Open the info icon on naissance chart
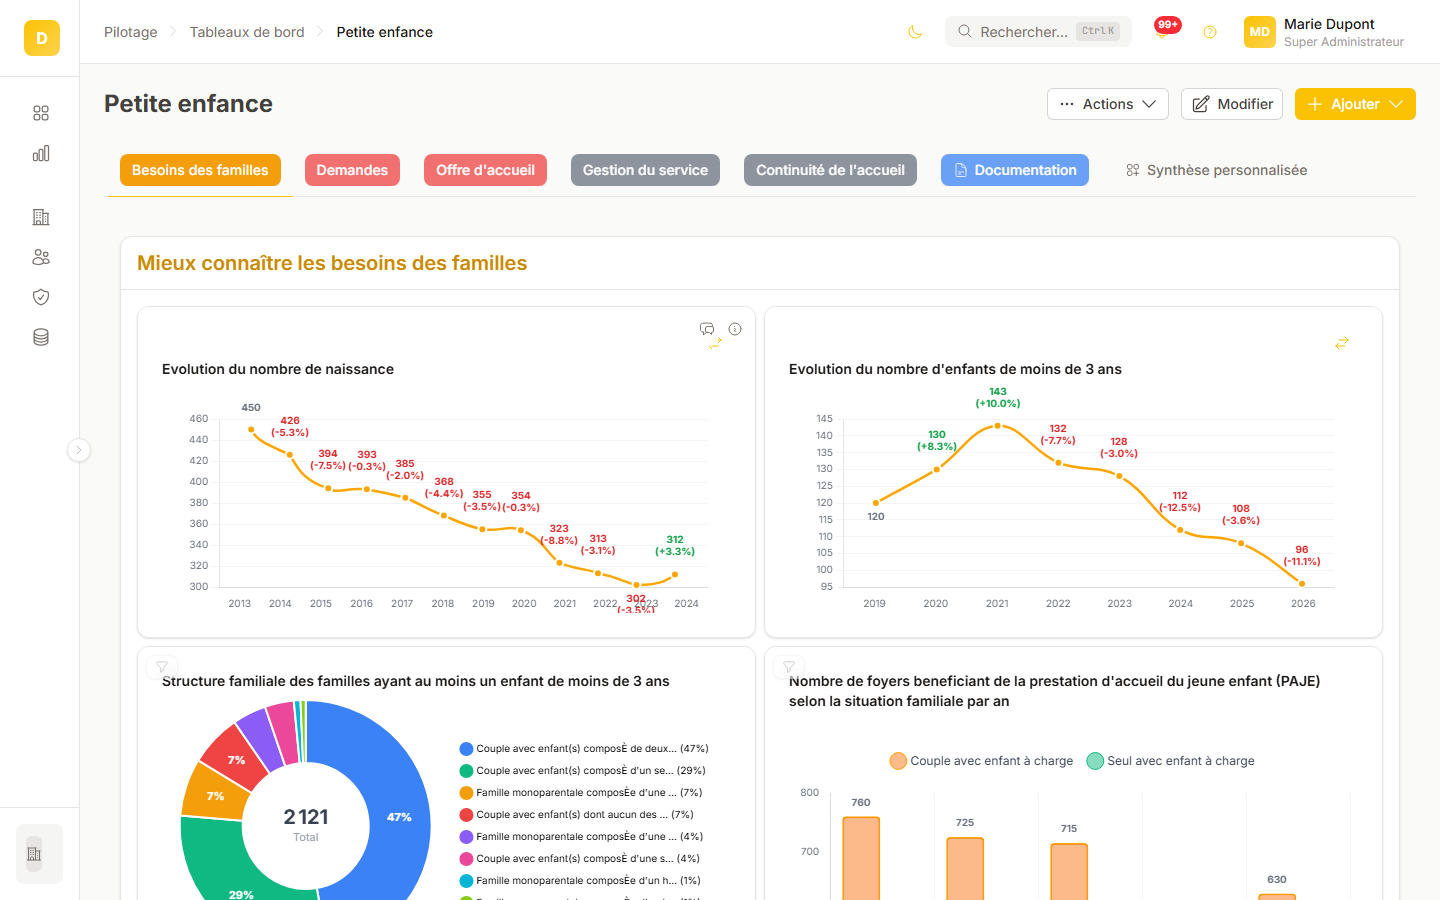Screen dimensions: 1440x900 [x=735, y=329]
